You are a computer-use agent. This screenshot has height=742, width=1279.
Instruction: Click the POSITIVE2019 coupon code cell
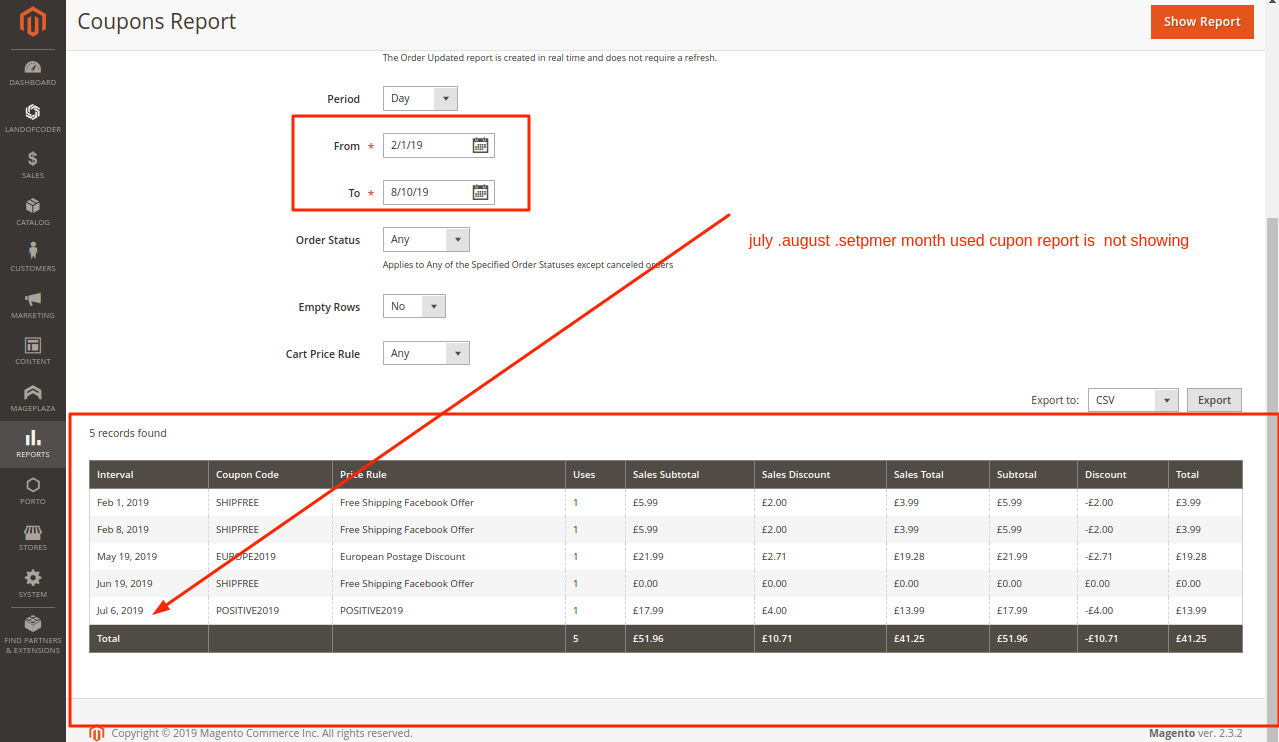click(x=270, y=610)
